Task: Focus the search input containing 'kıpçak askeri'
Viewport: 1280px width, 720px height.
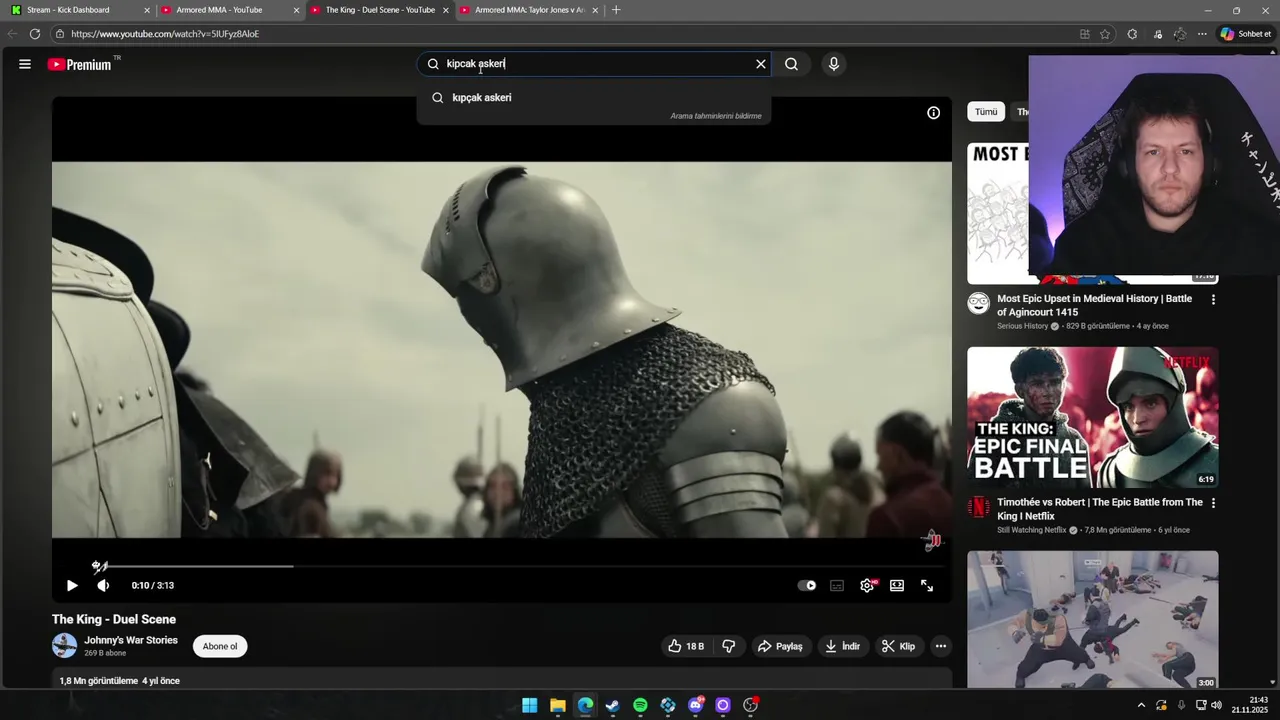Action: click(595, 64)
